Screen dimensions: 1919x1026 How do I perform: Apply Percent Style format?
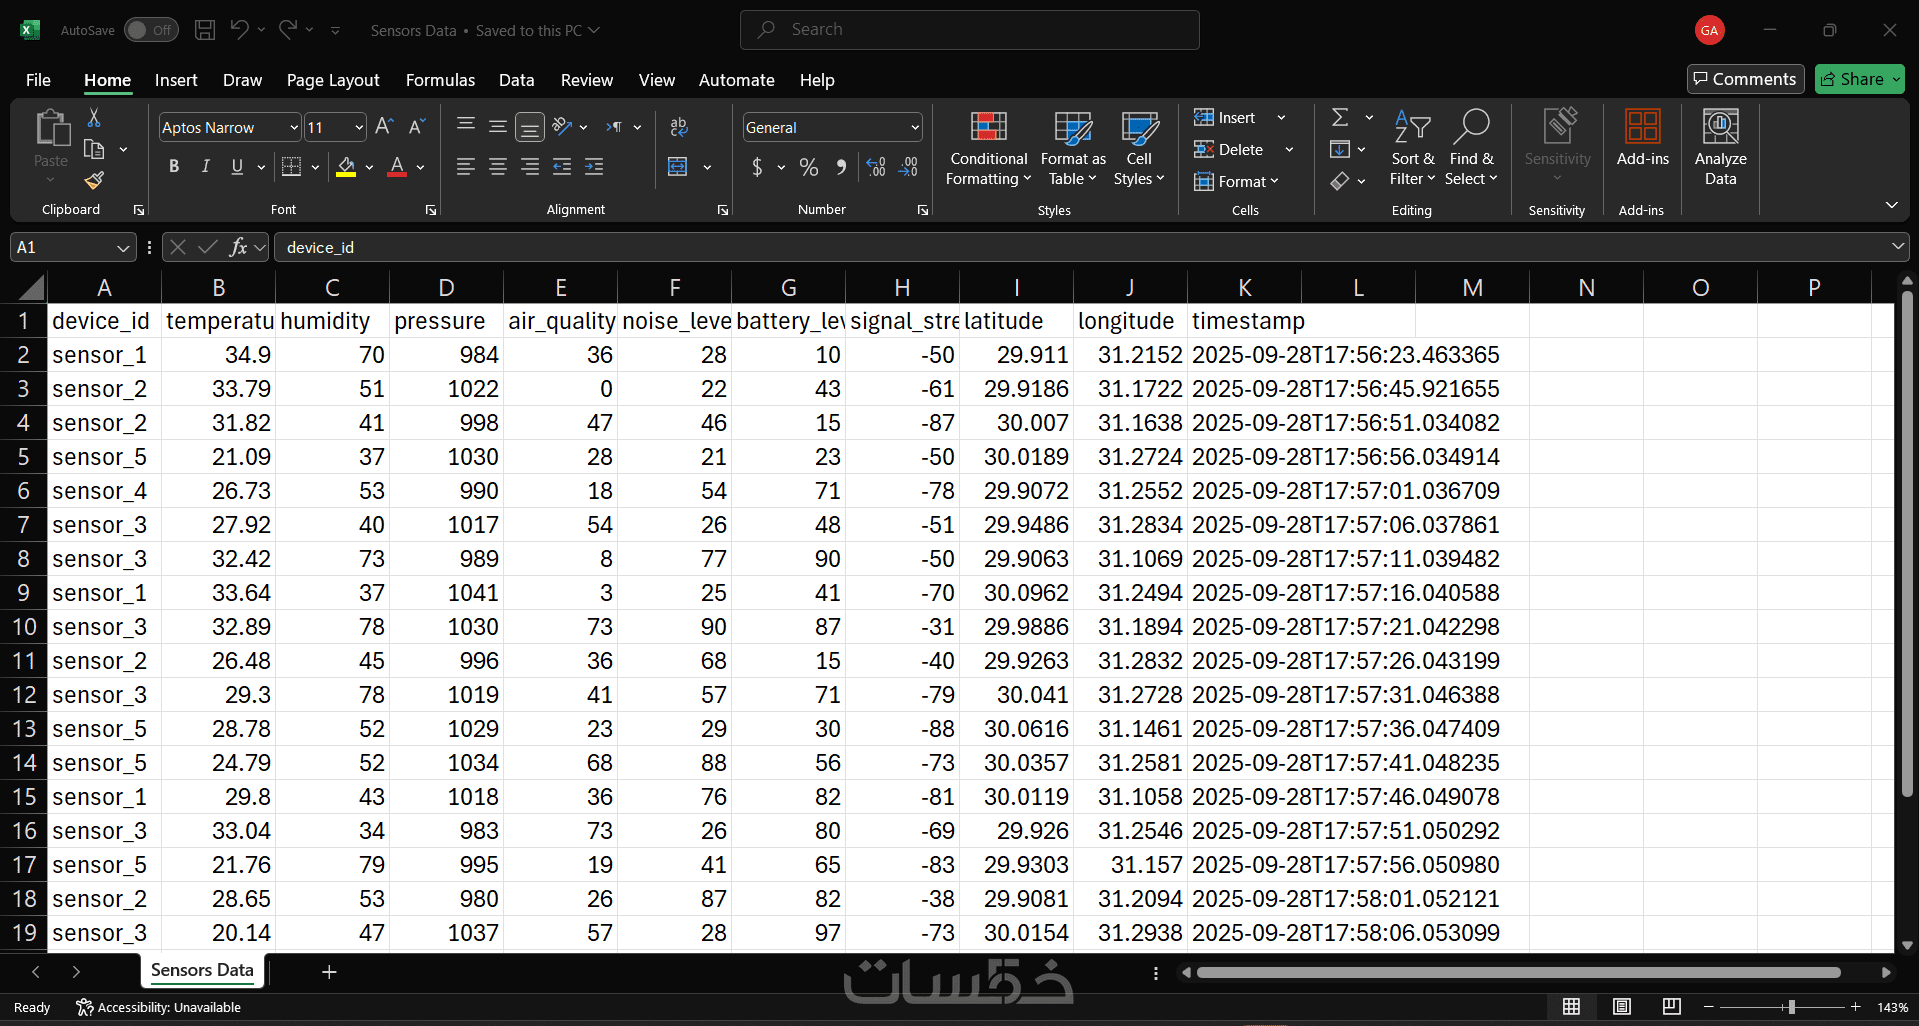click(809, 167)
